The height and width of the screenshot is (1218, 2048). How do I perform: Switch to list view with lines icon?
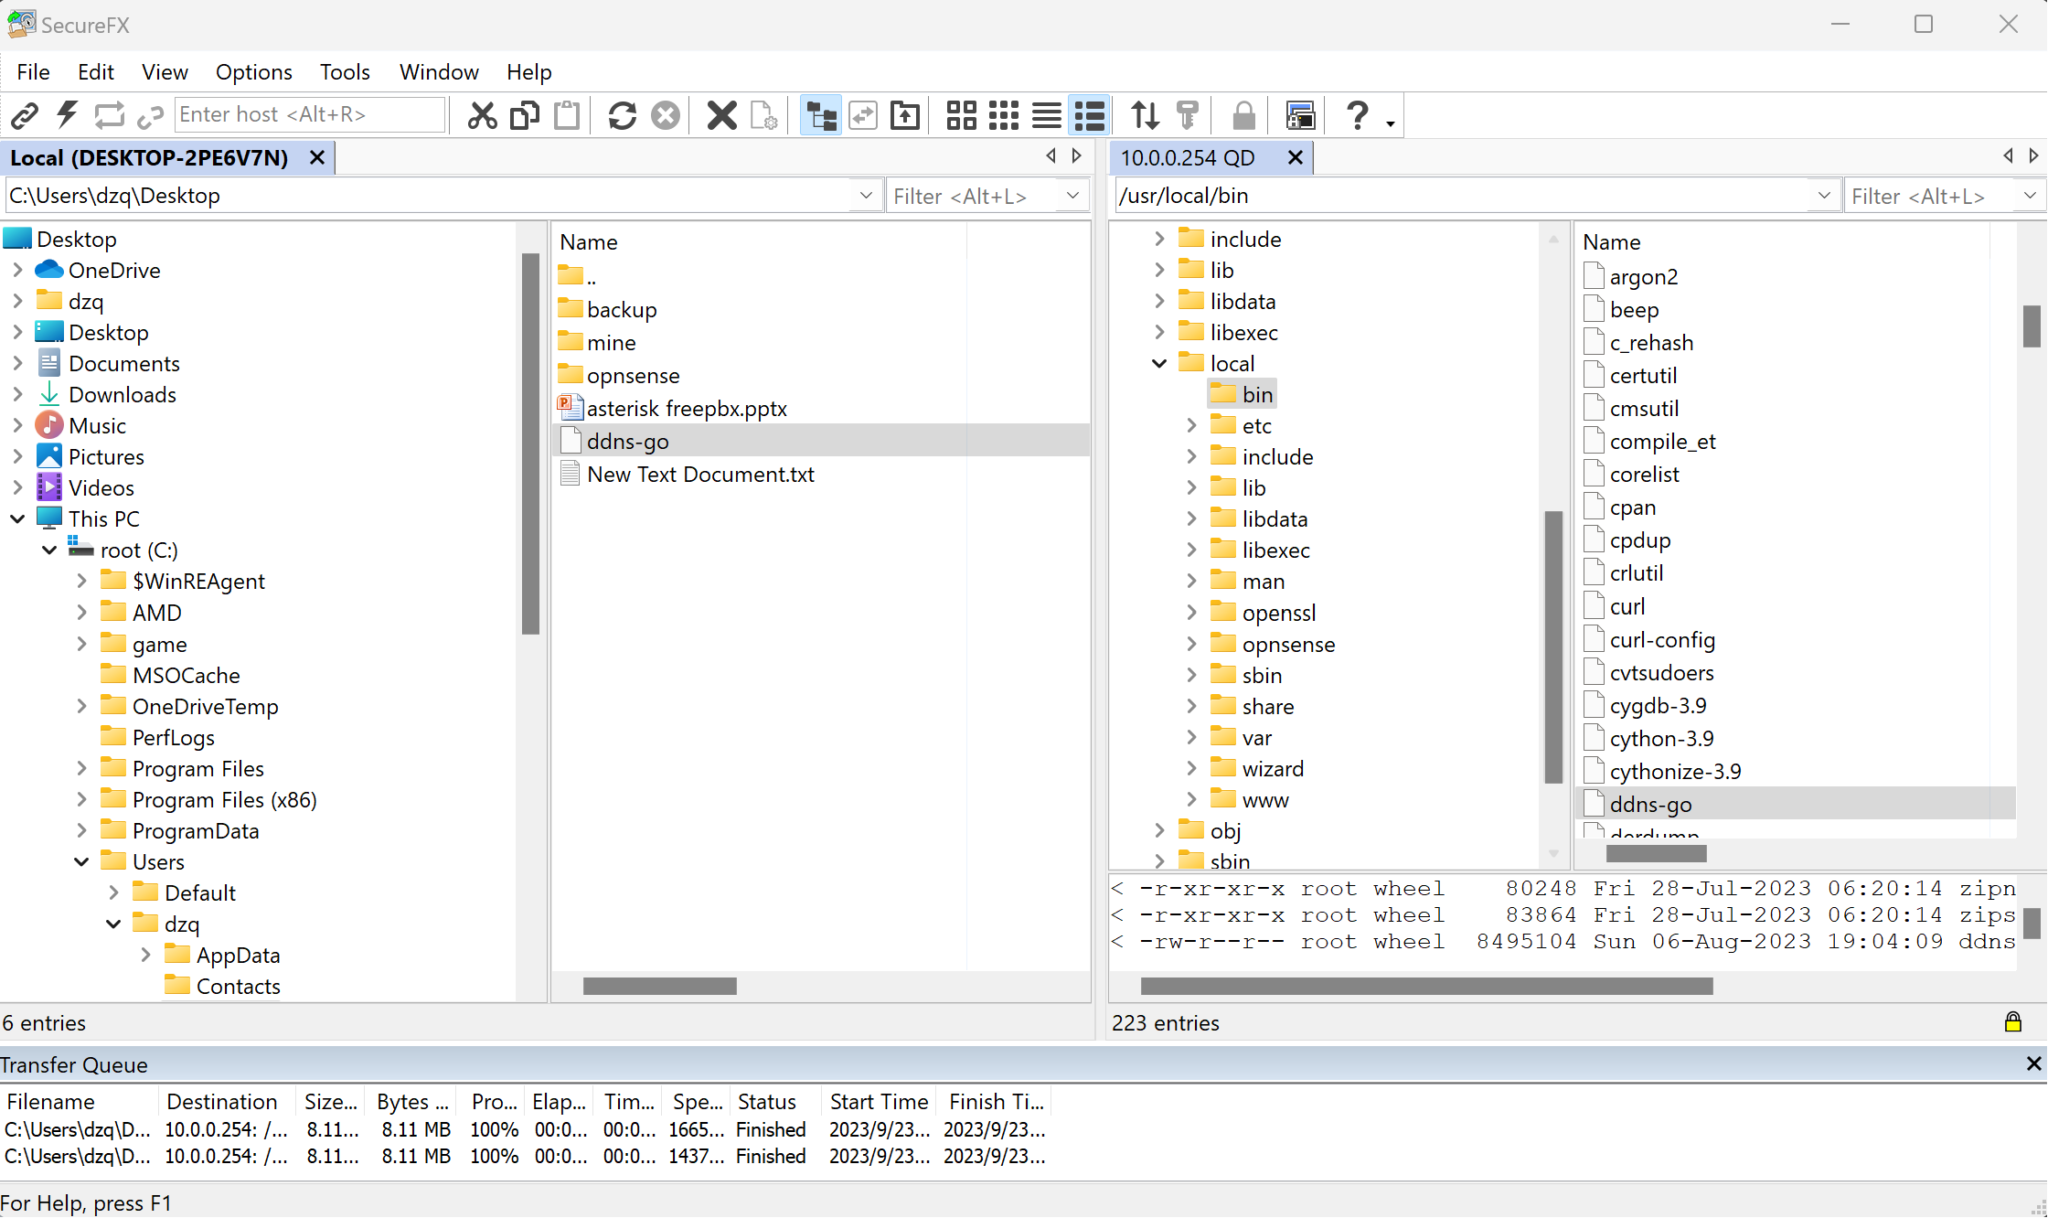pyautogui.click(x=1047, y=116)
